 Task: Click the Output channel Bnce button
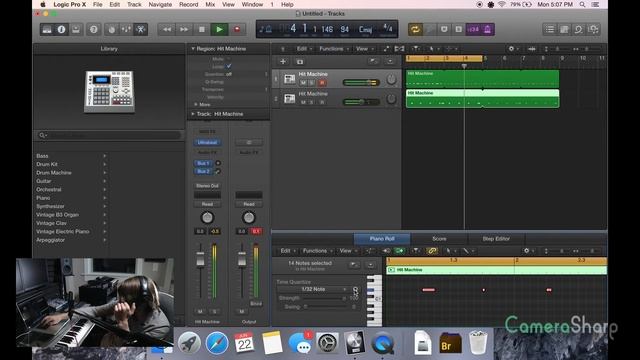point(256,304)
